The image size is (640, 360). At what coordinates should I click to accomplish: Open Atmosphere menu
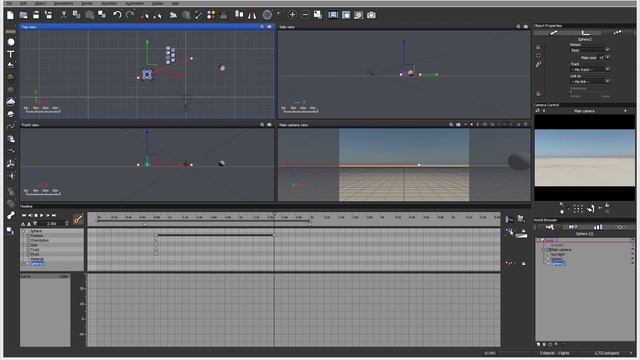pyautogui.click(x=64, y=3)
